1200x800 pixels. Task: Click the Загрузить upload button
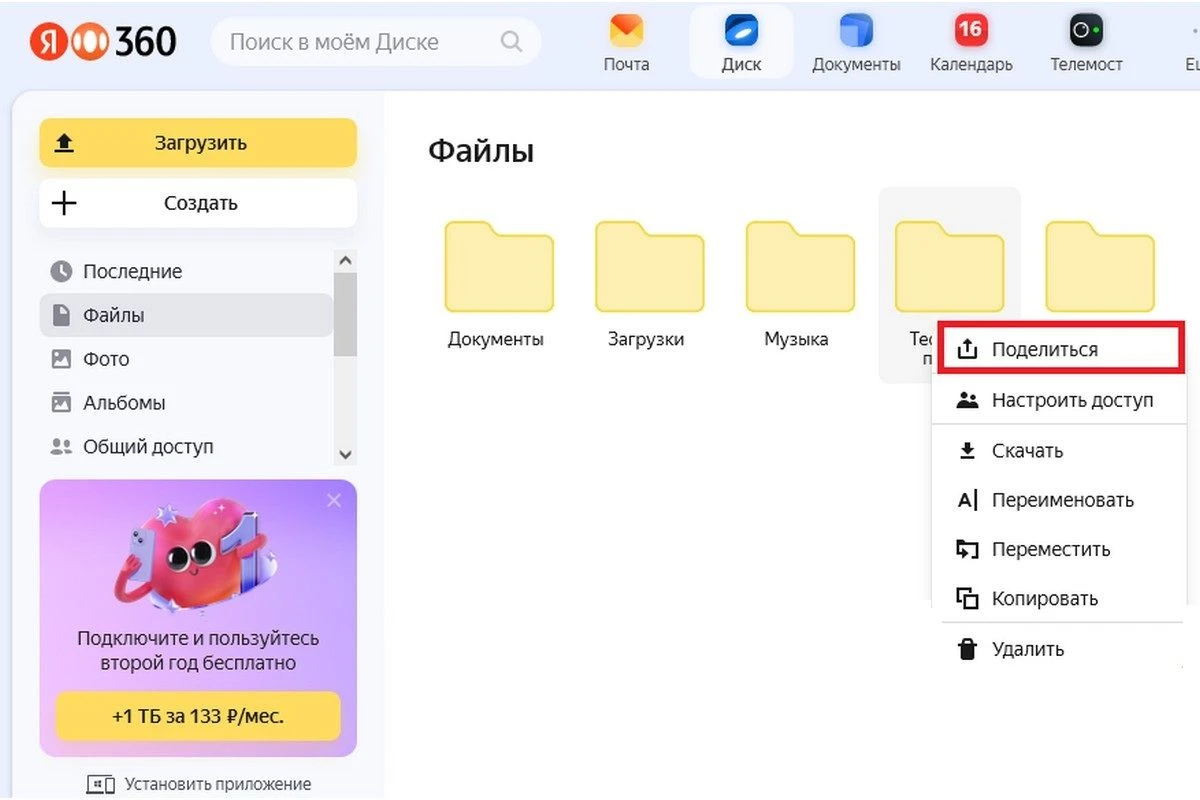click(198, 143)
